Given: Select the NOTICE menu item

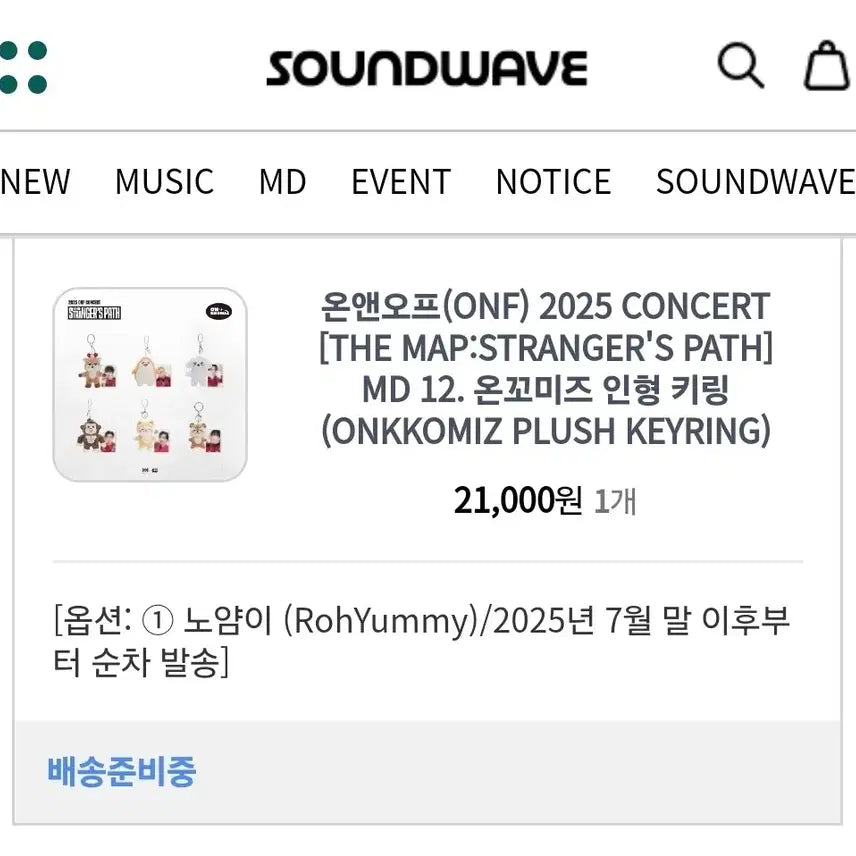Looking at the screenshot, I should [553, 182].
